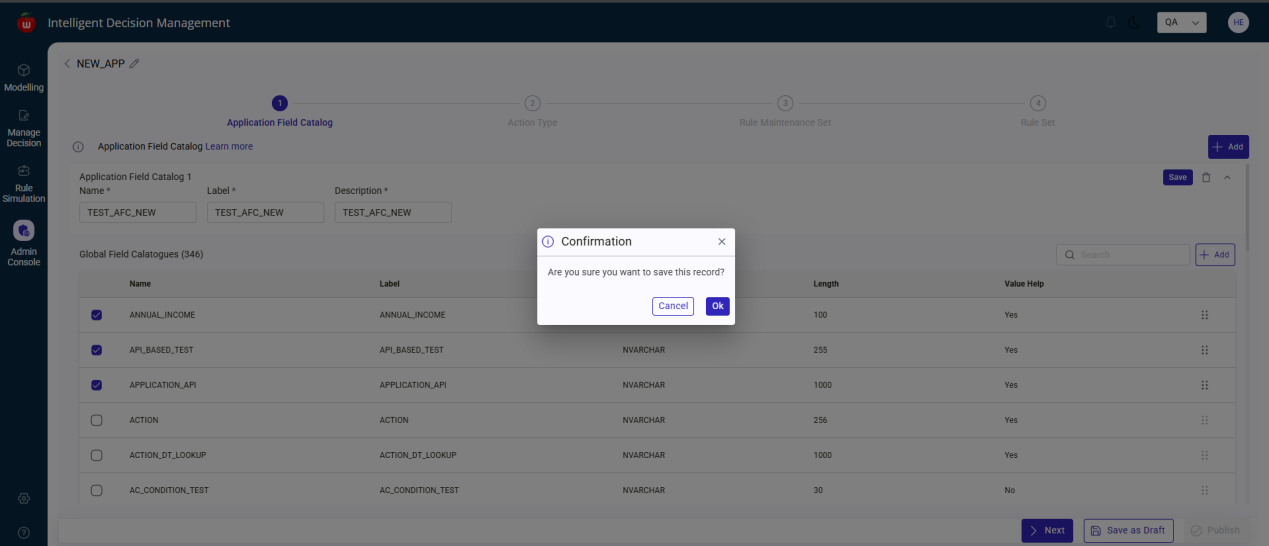Grab drag handle of ACTION row

pyautogui.click(x=1204, y=420)
